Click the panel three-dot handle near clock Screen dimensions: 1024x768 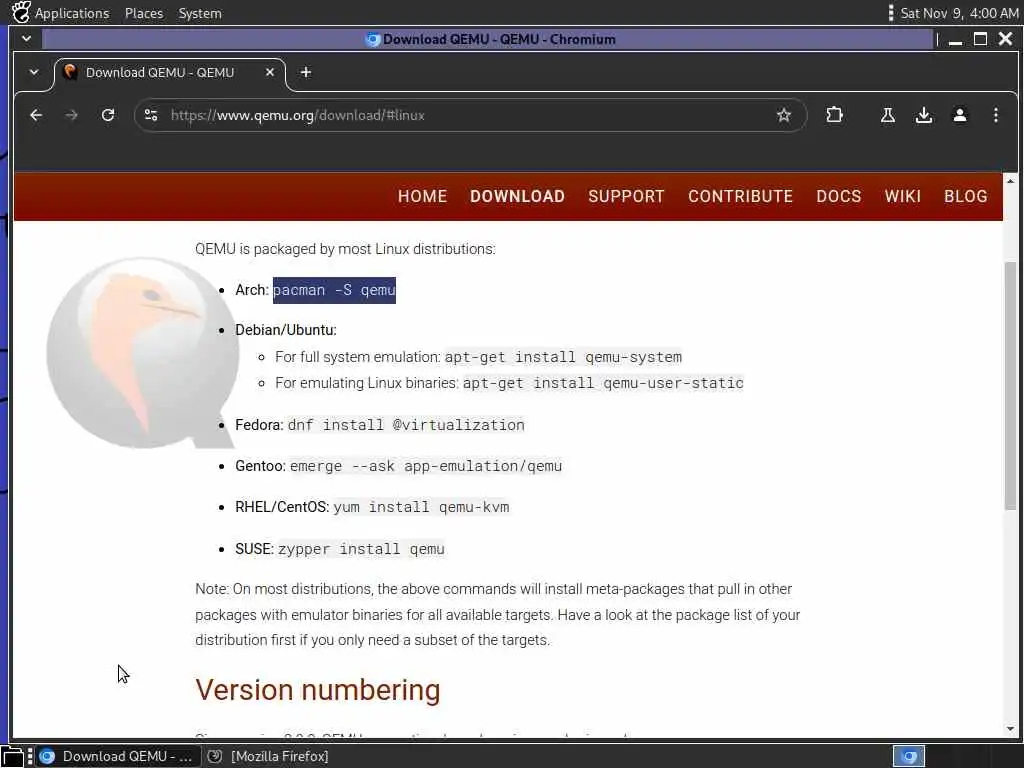pos(891,13)
